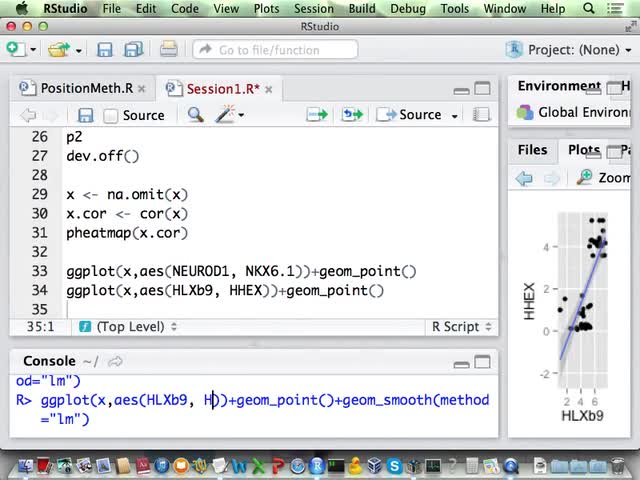Close the PositionMeth.R tab

click(142, 89)
